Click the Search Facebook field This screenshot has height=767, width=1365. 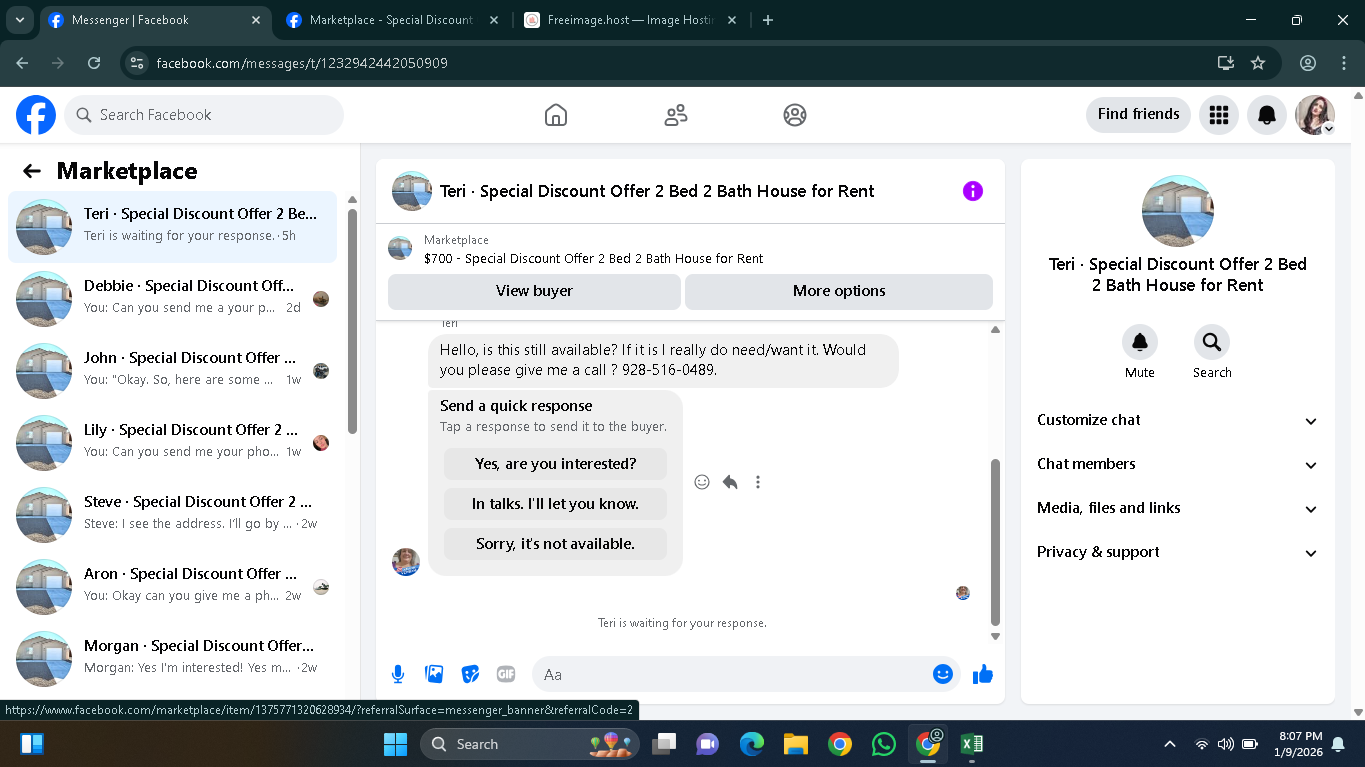point(204,115)
